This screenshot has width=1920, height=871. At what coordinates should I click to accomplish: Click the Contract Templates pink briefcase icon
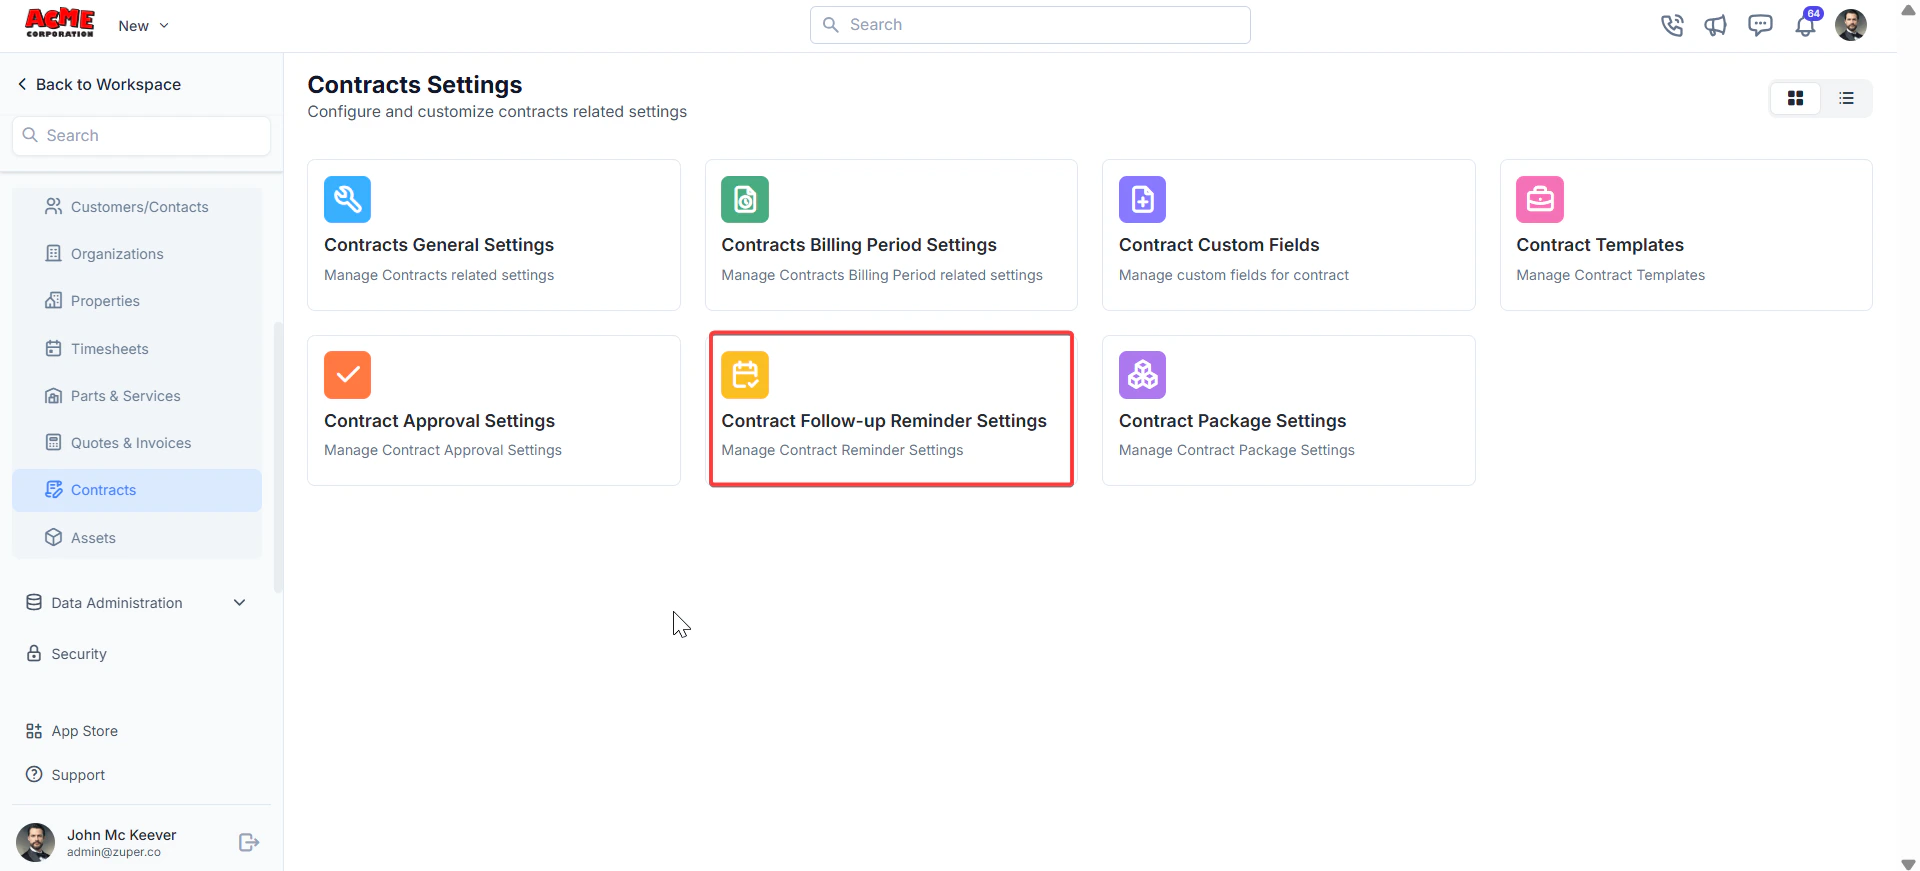point(1540,199)
